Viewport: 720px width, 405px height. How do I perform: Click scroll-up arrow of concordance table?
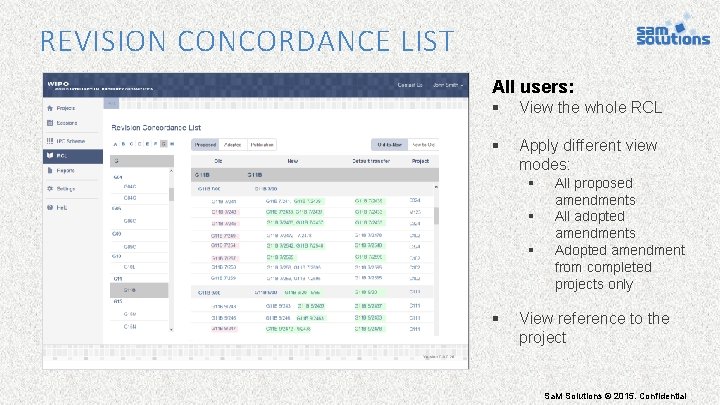click(x=436, y=187)
